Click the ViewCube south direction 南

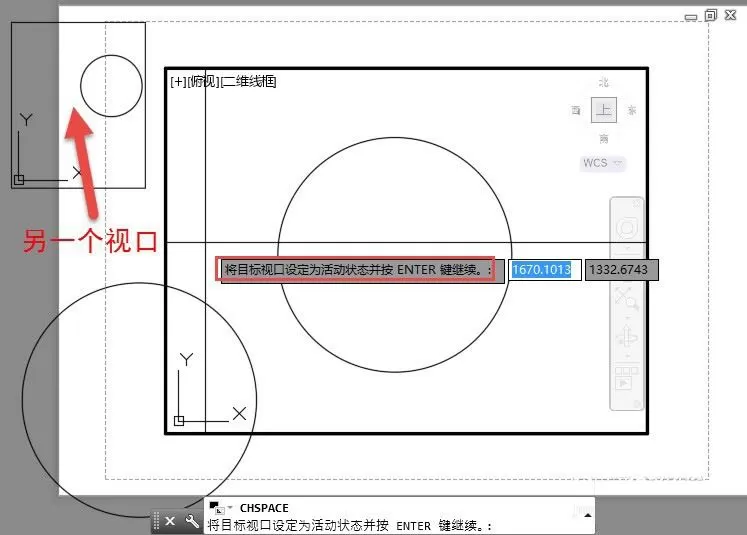click(604, 139)
